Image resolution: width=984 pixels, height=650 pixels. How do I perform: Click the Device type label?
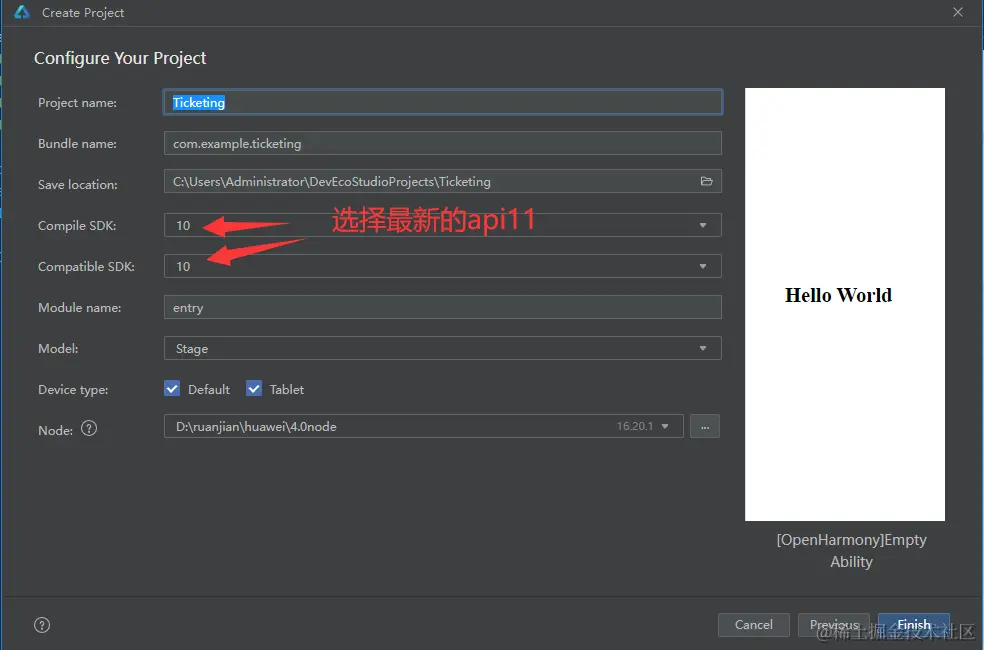pos(73,390)
